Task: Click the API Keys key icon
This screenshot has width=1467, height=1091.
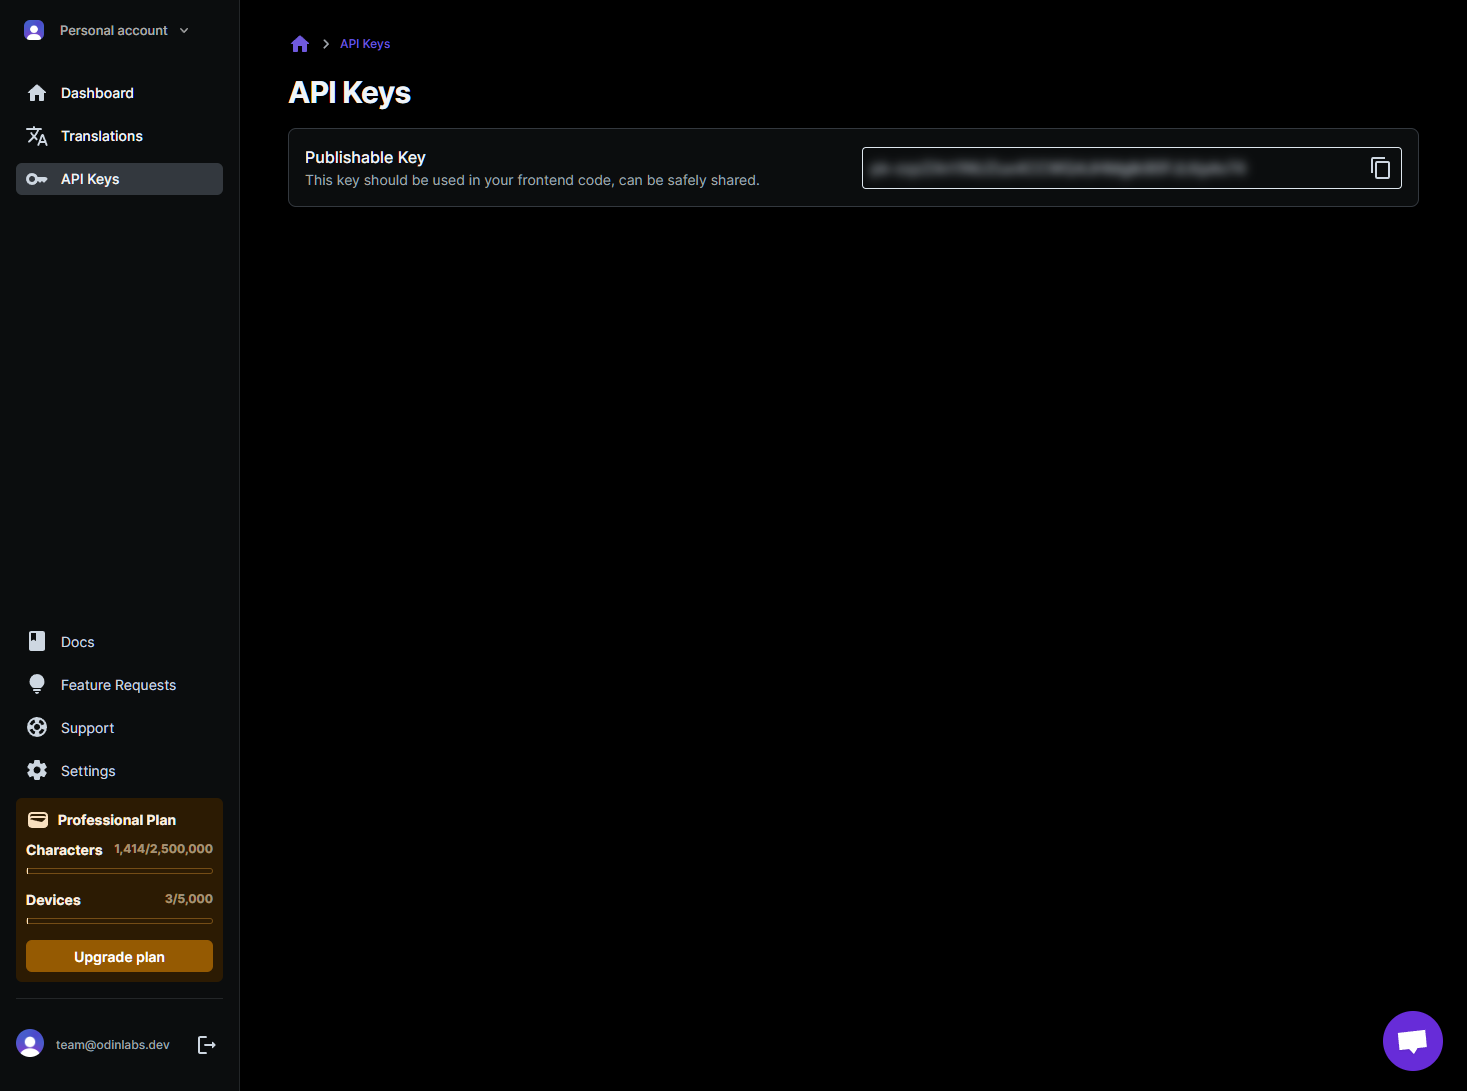Action: [37, 179]
